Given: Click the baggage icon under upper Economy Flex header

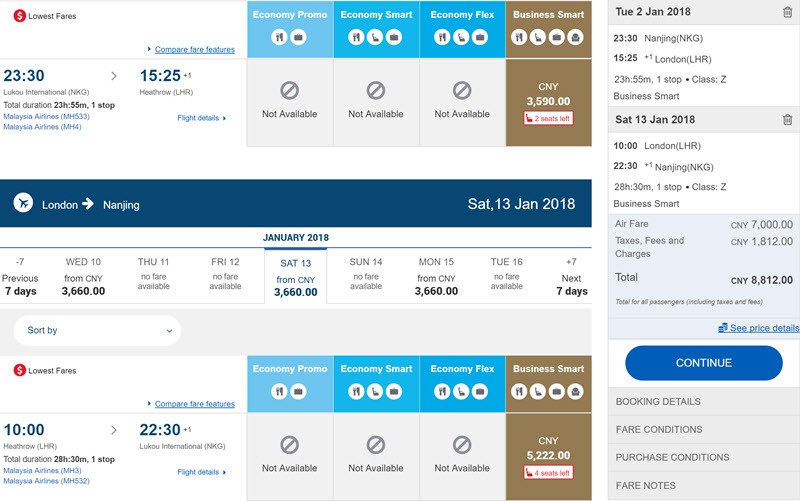Looking at the screenshot, I should point(480,37).
